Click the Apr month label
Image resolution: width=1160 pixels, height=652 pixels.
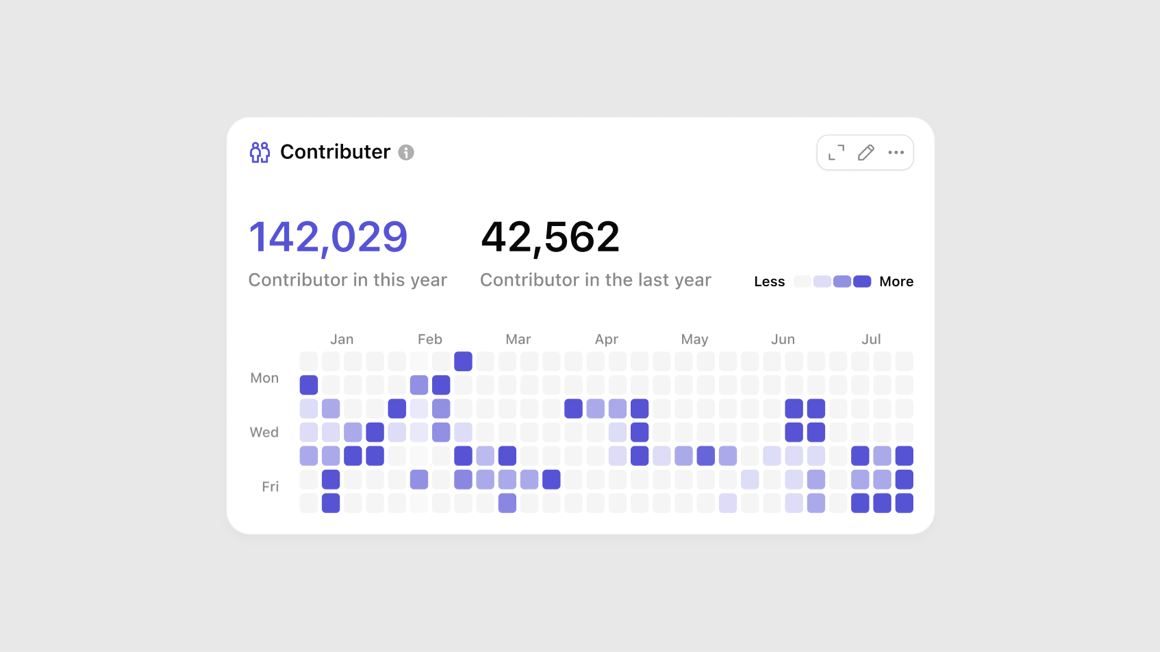tap(606, 339)
